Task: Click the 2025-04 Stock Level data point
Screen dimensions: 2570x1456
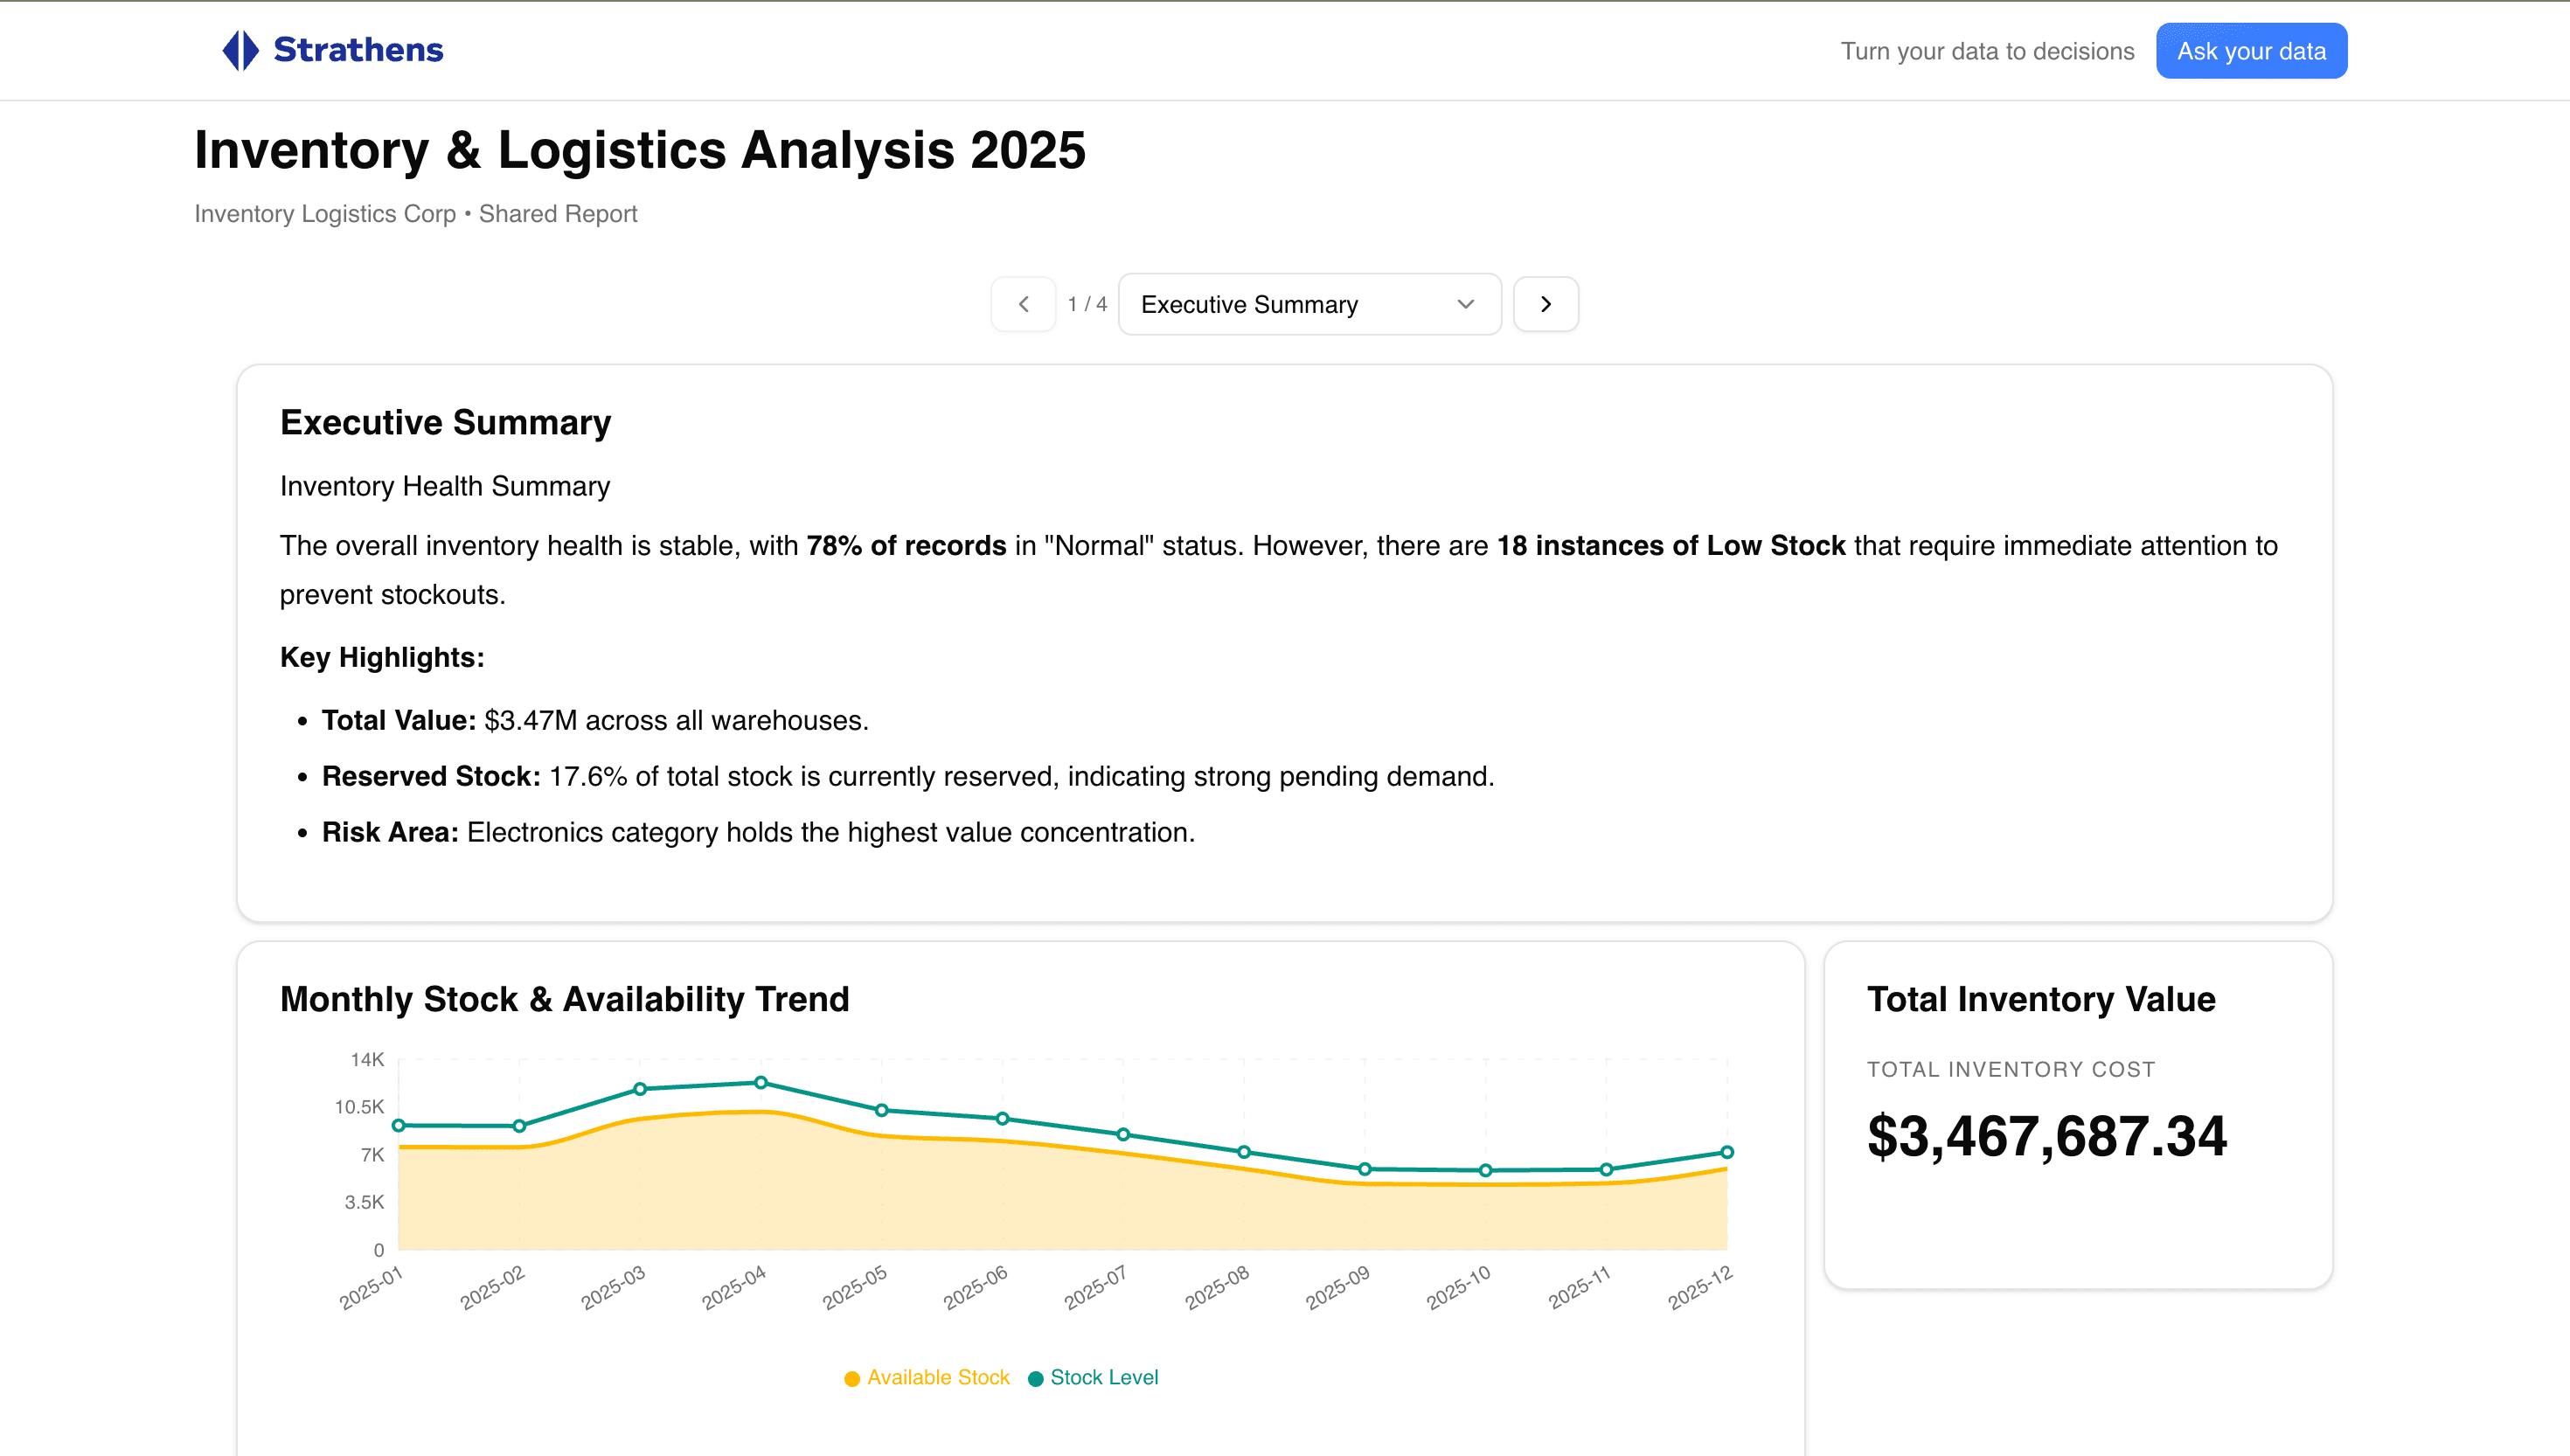Action: click(761, 1083)
